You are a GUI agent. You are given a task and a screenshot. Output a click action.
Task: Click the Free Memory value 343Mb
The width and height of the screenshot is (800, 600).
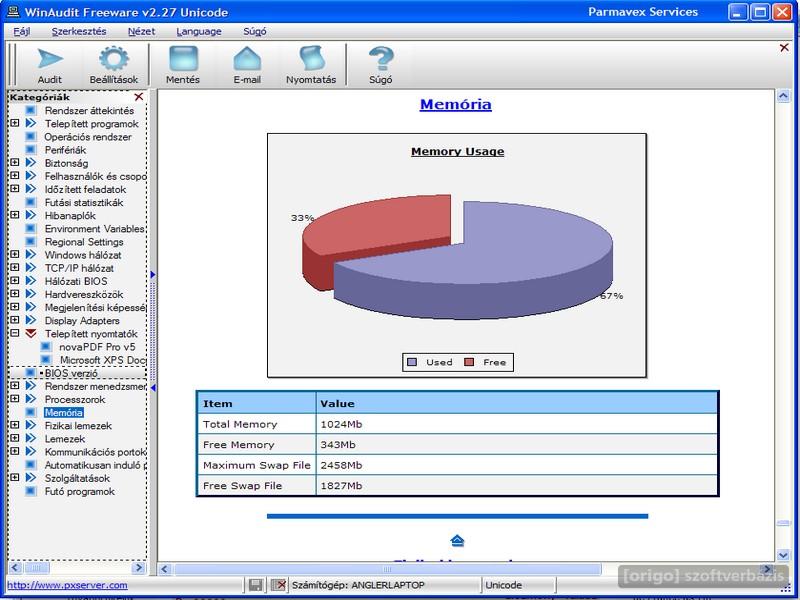[x=338, y=445]
